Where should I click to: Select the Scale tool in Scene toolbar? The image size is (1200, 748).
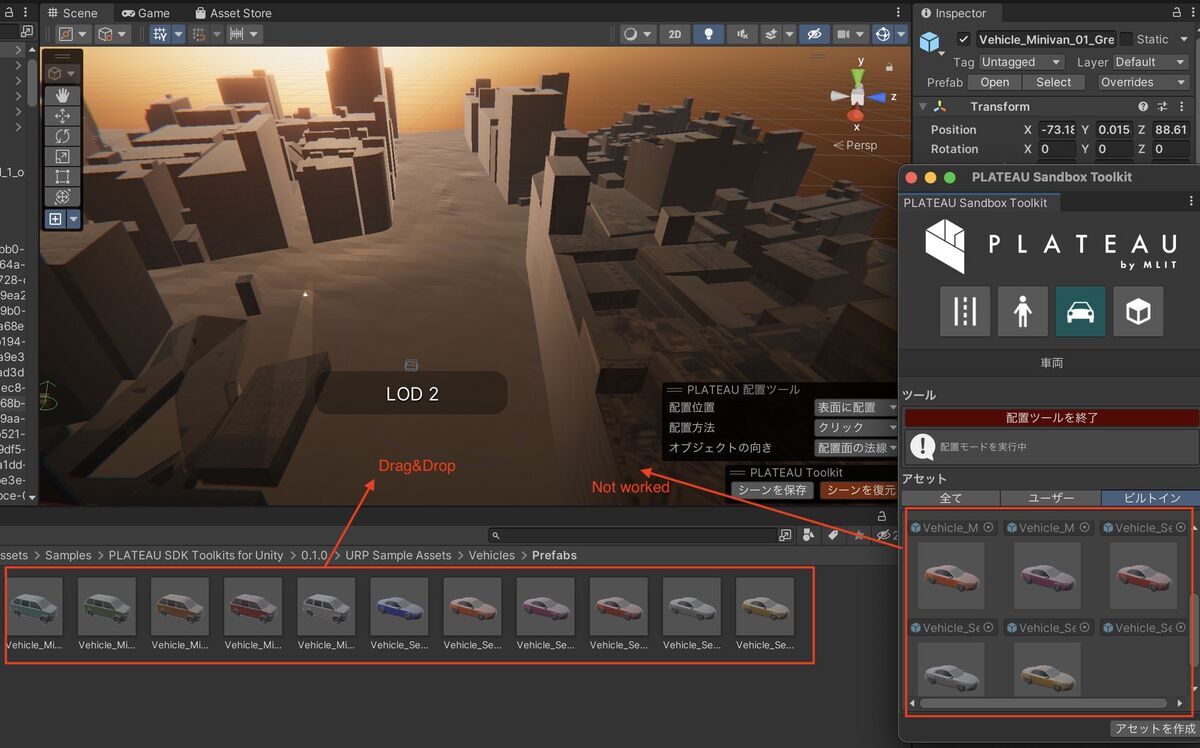pyautogui.click(x=62, y=156)
